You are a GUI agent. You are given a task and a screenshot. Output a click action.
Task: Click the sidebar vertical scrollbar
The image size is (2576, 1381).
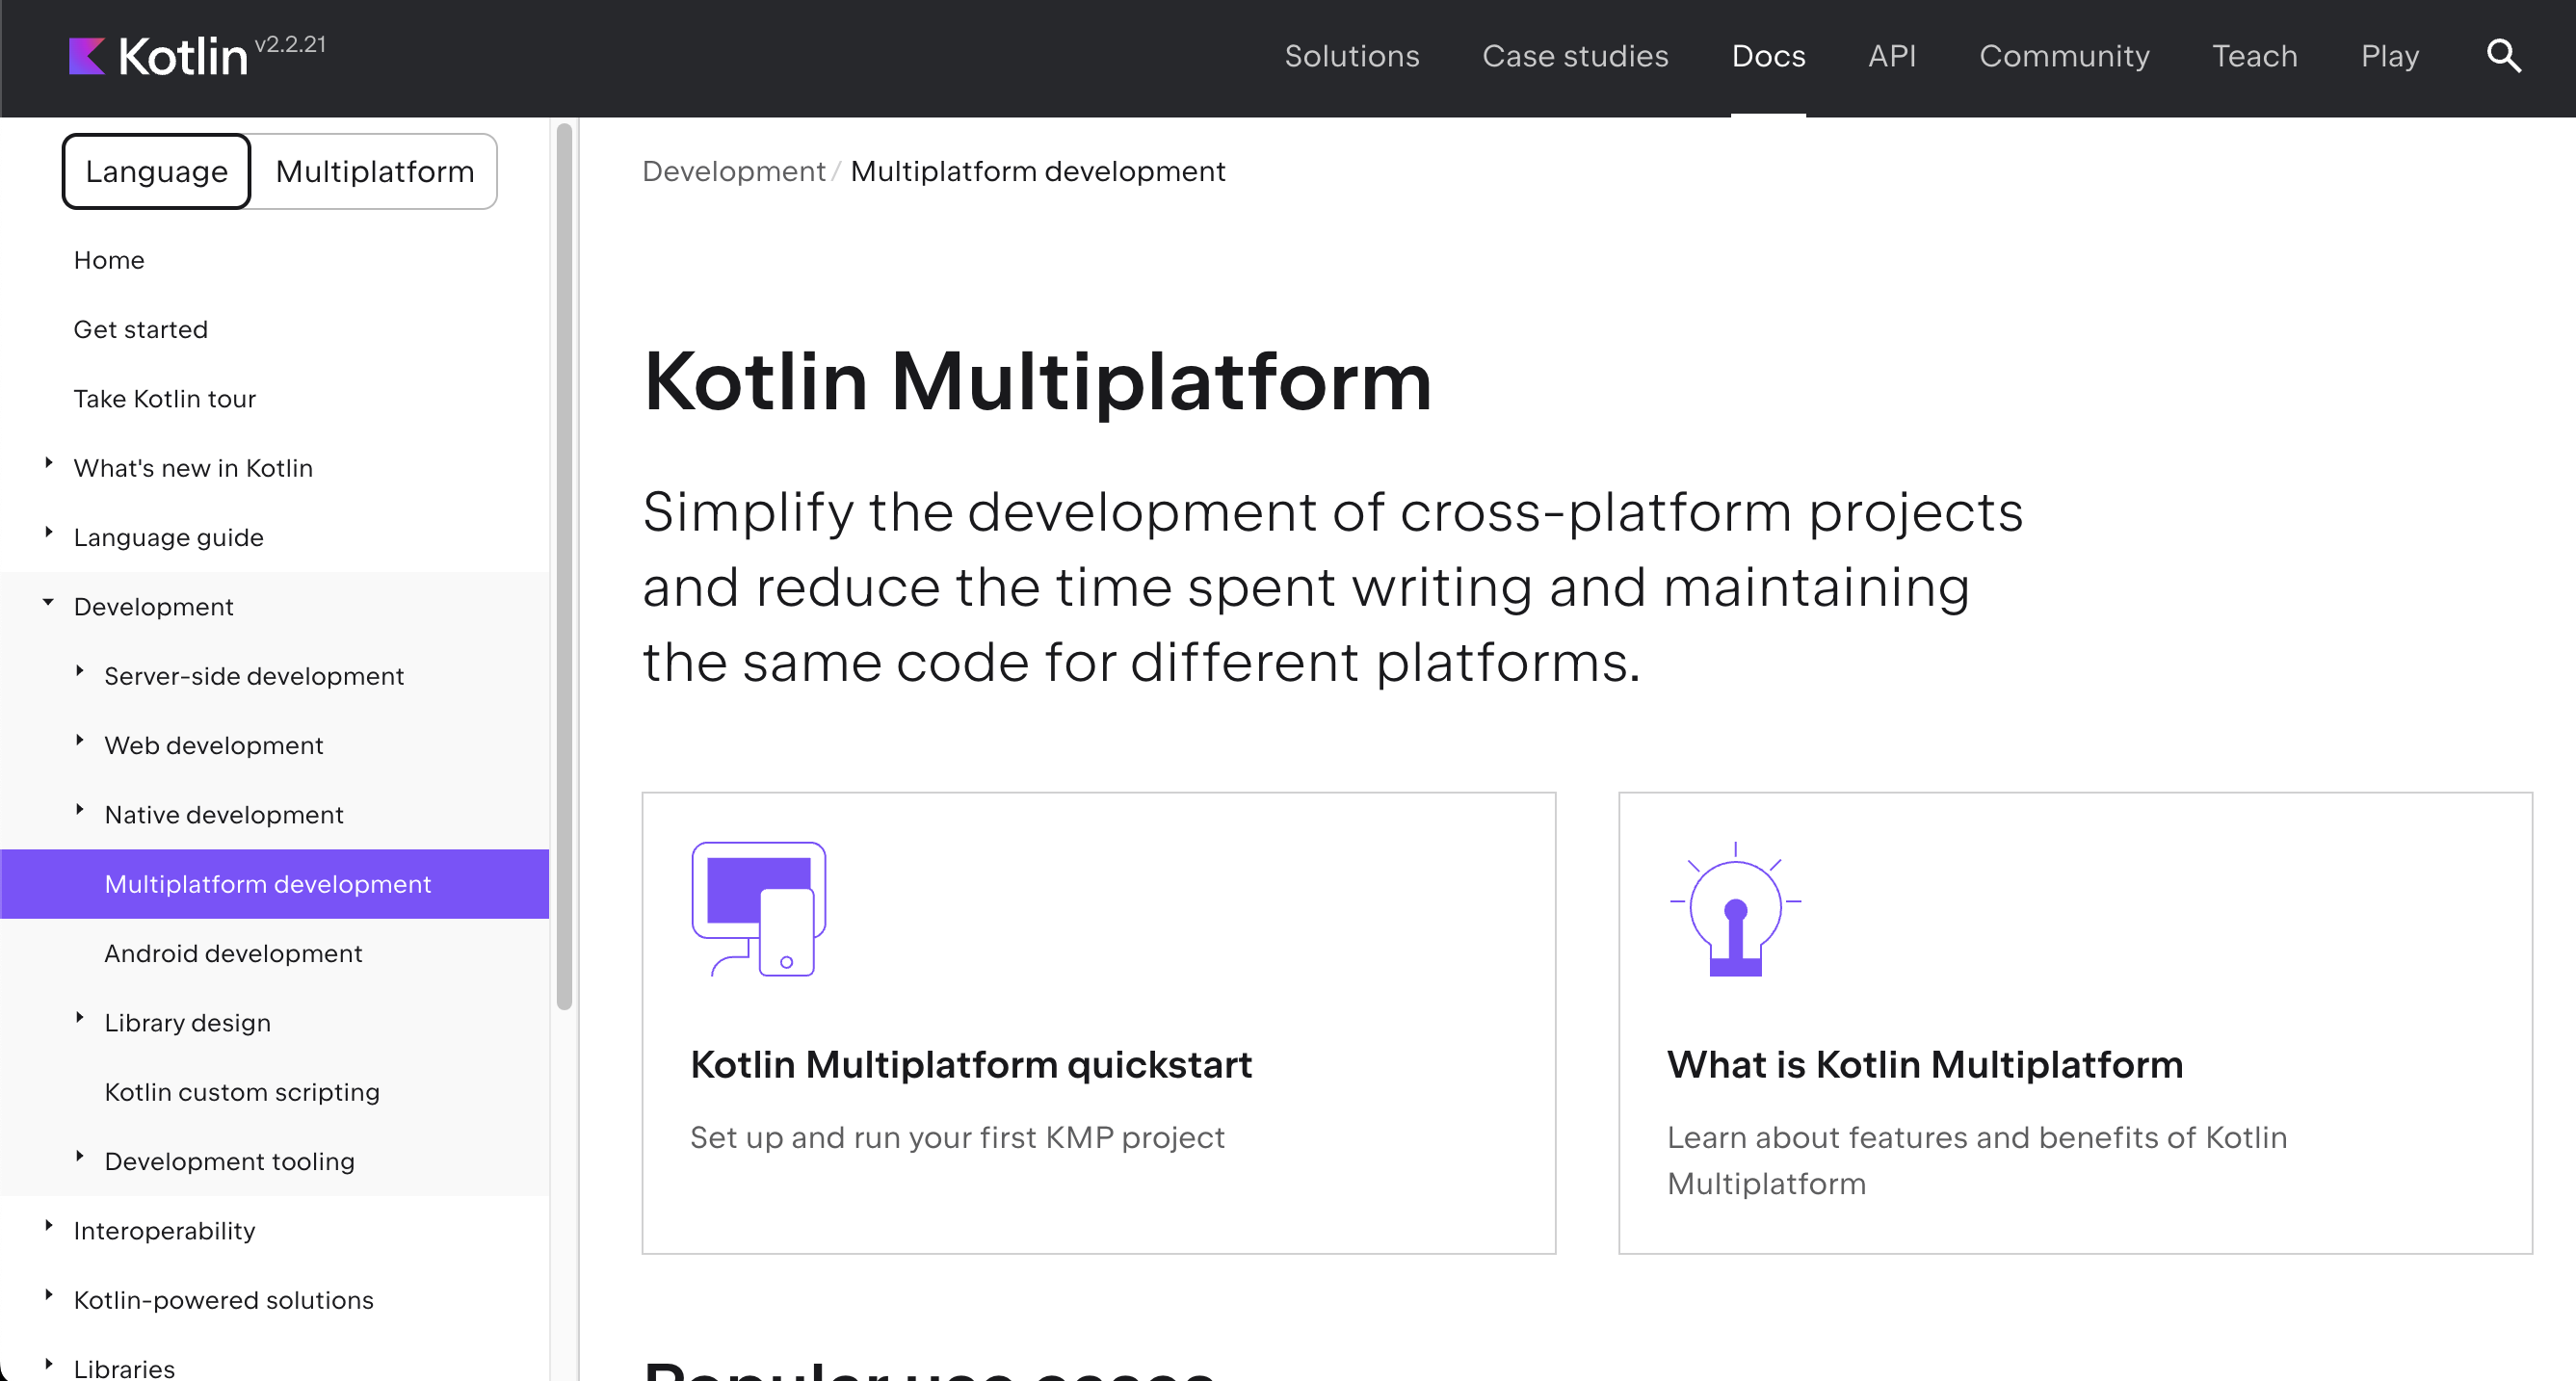coord(564,566)
